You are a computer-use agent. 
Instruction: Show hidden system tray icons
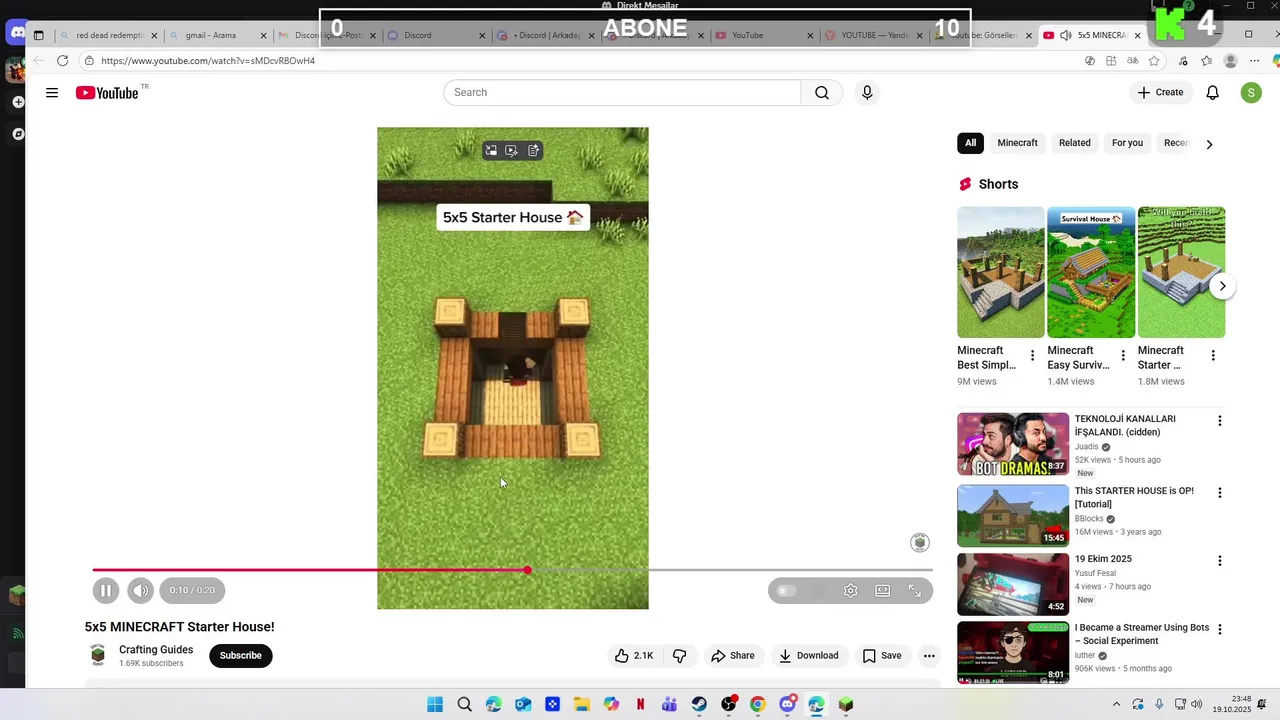(x=1116, y=705)
